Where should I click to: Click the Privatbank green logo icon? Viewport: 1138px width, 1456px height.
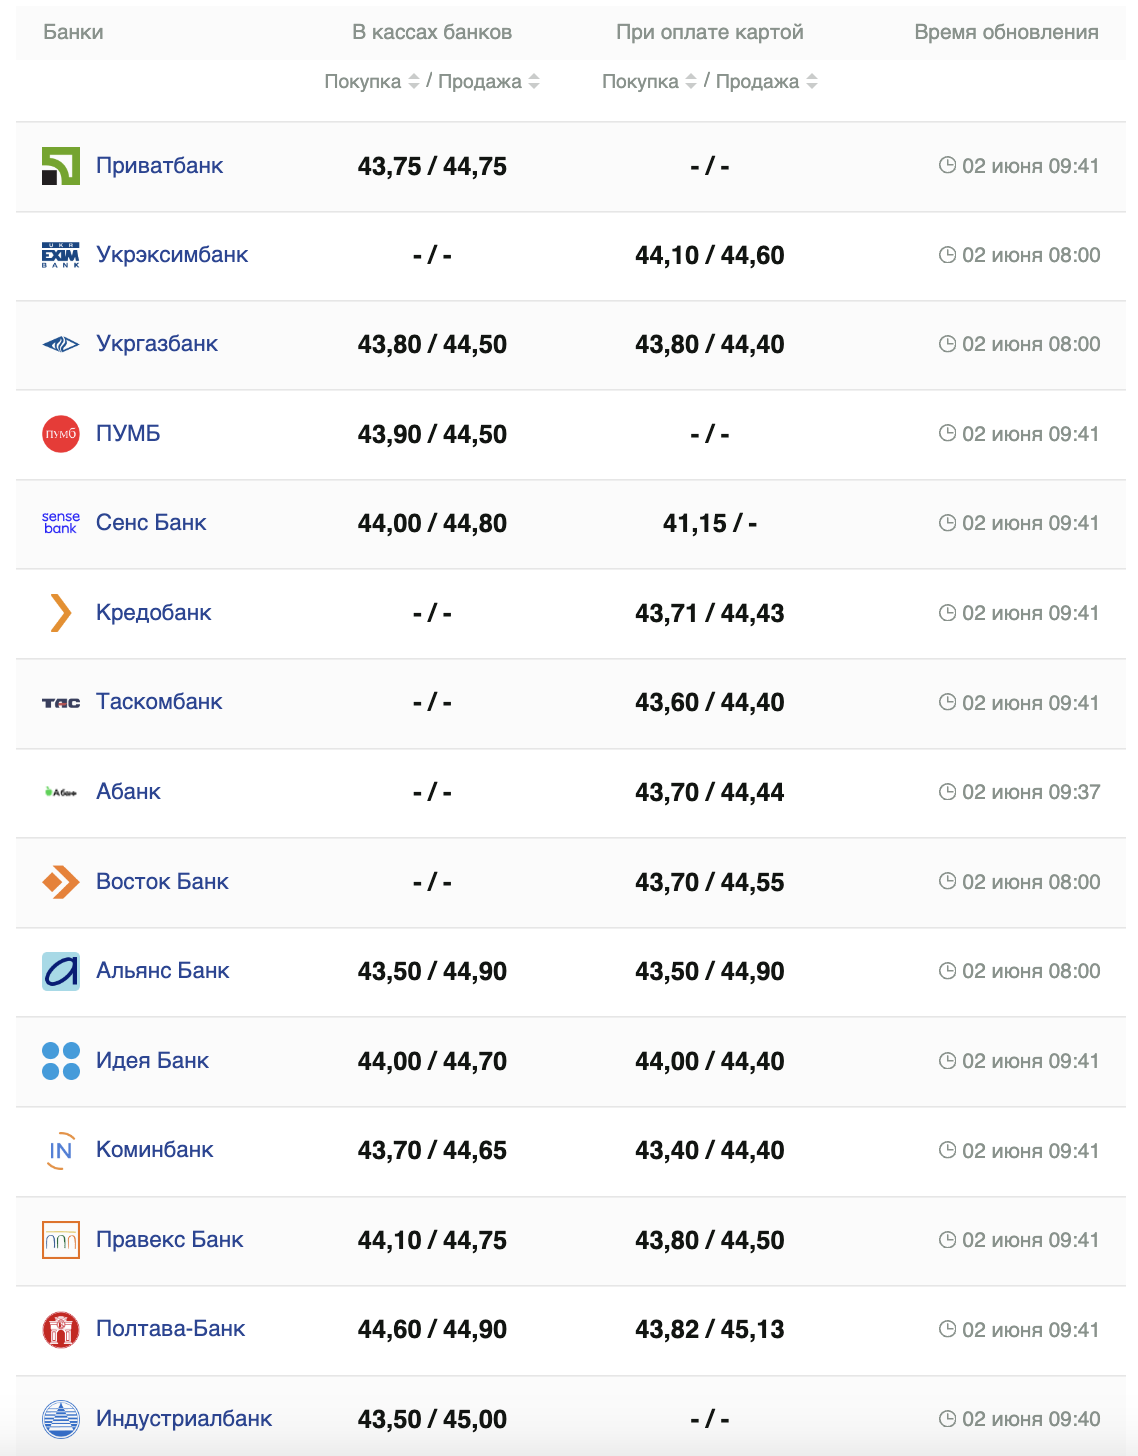pyautogui.click(x=60, y=166)
